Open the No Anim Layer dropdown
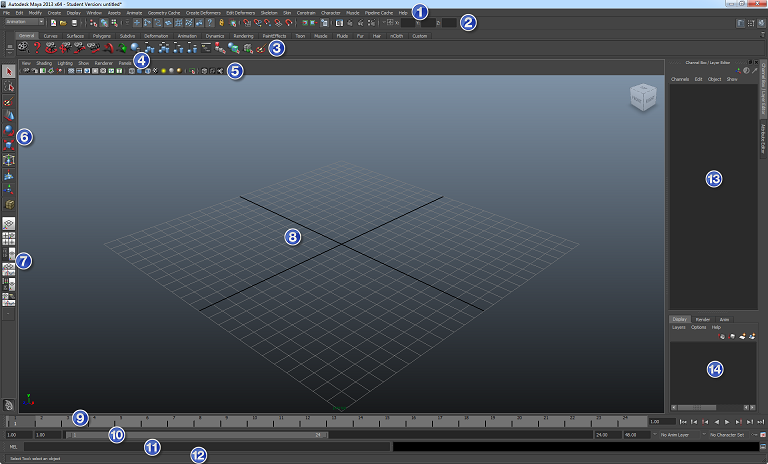 (x=682, y=435)
